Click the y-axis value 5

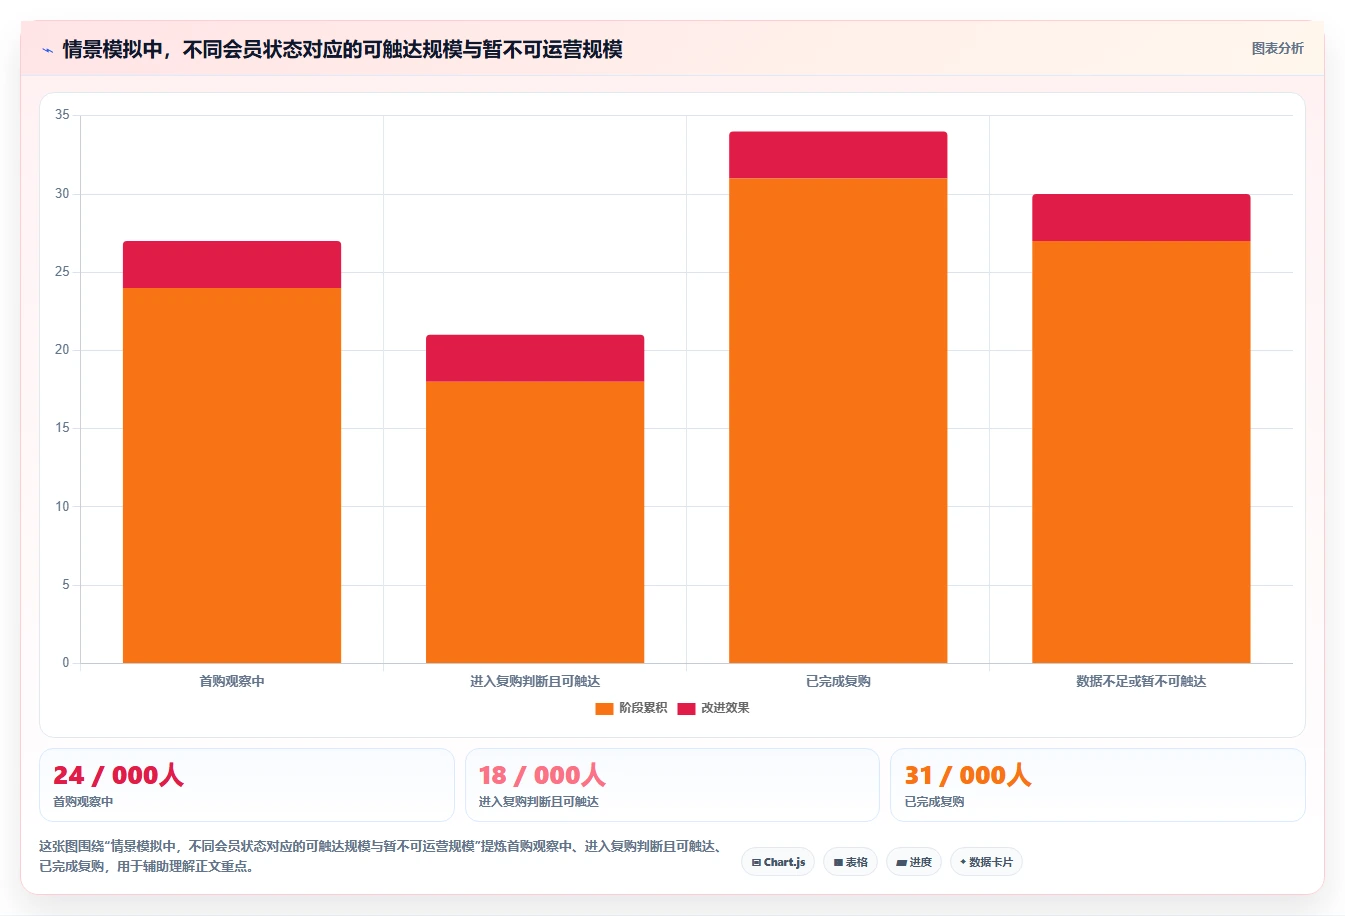66,585
